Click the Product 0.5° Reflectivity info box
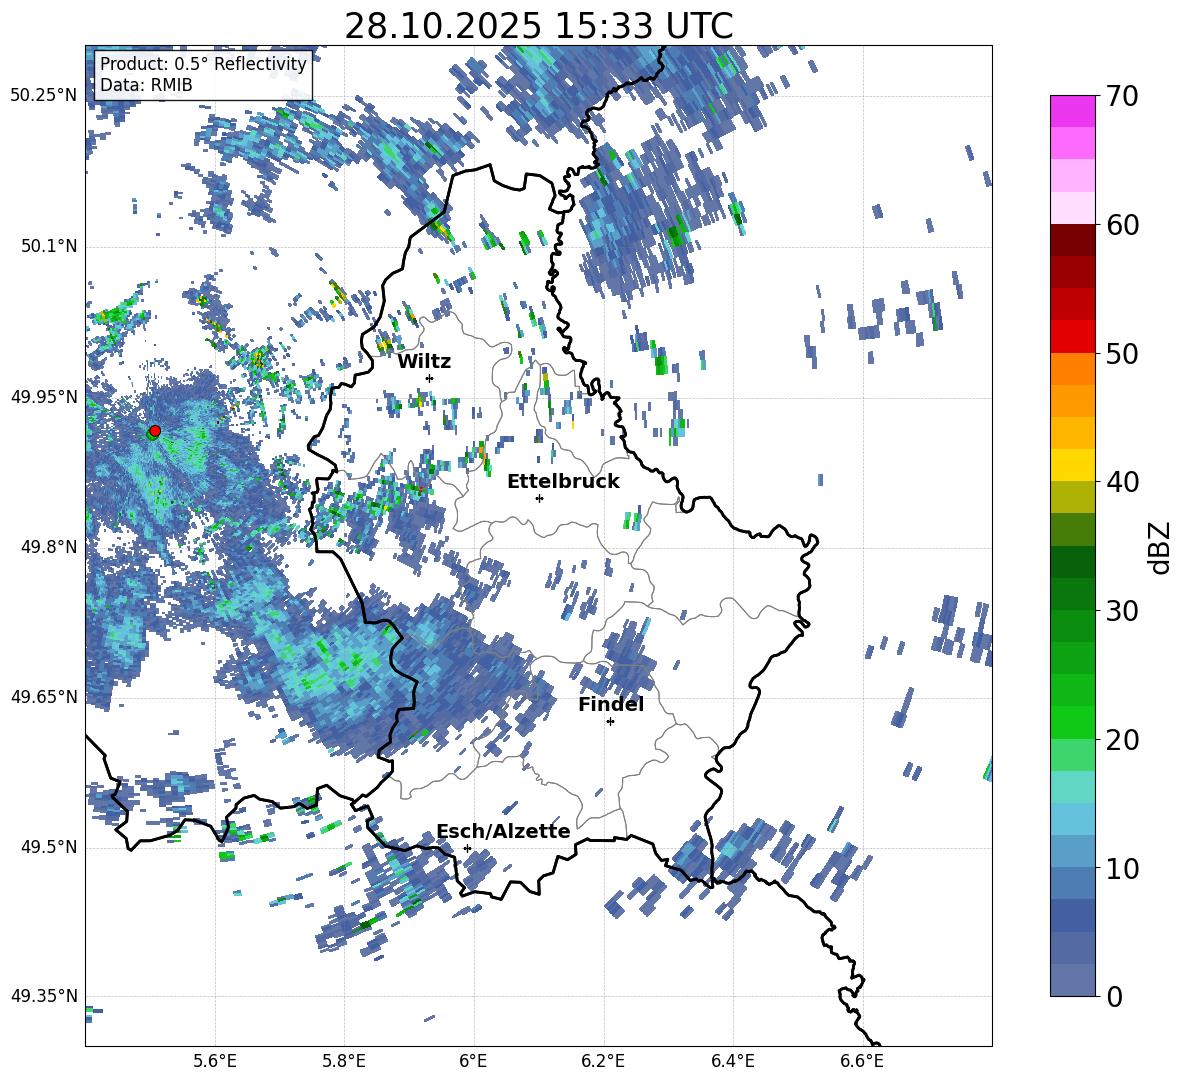Viewport: 1184px width, 1081px height. 203,75
